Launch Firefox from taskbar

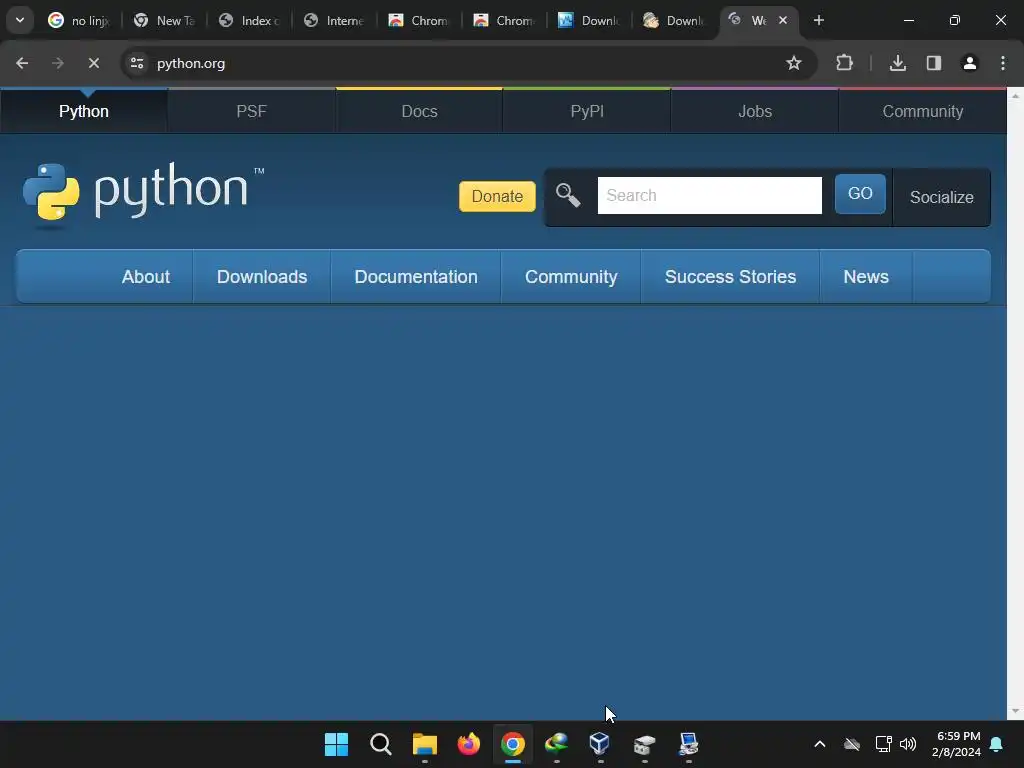coord(468,744)
